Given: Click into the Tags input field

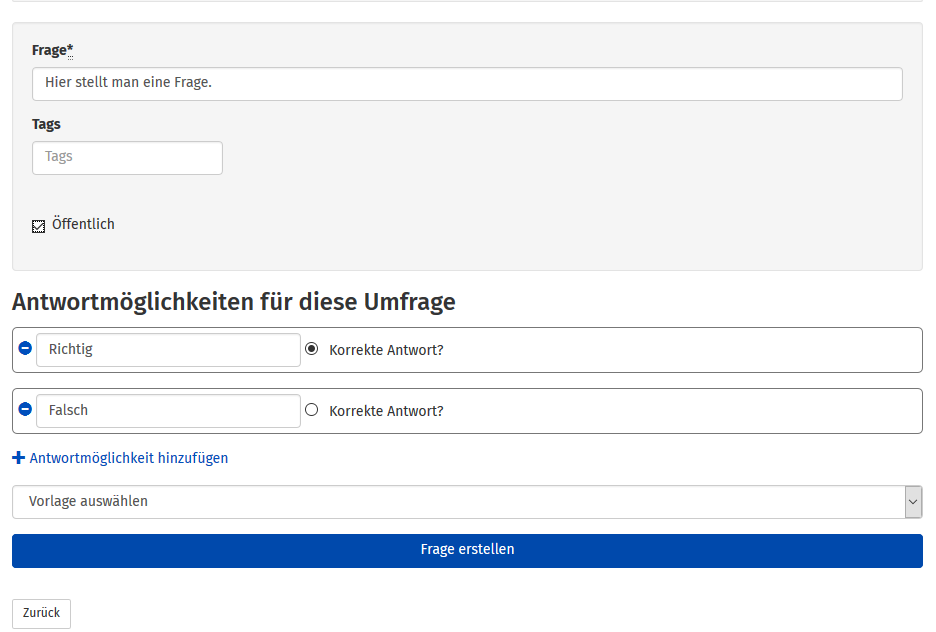Looking at the screenshot, I should (127, 158).
